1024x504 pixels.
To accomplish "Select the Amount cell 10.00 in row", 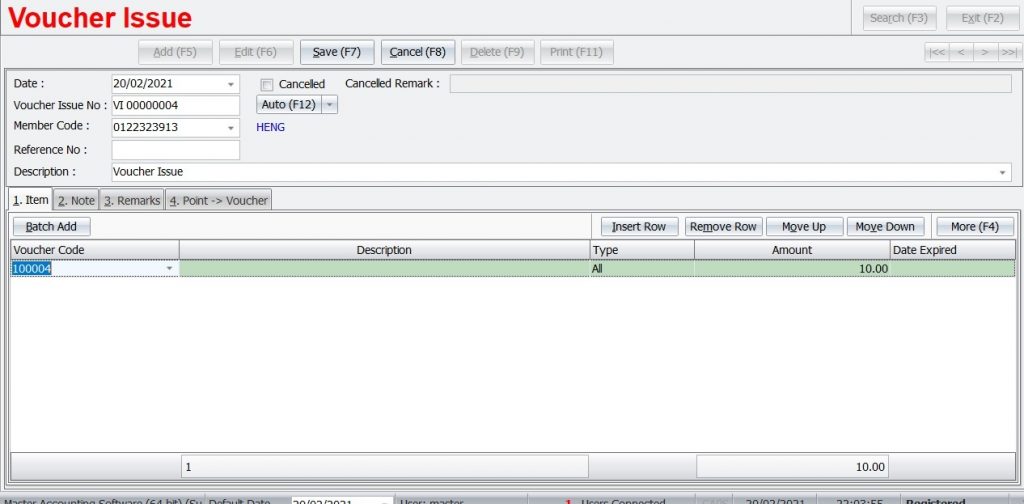I will coord(792,268).
